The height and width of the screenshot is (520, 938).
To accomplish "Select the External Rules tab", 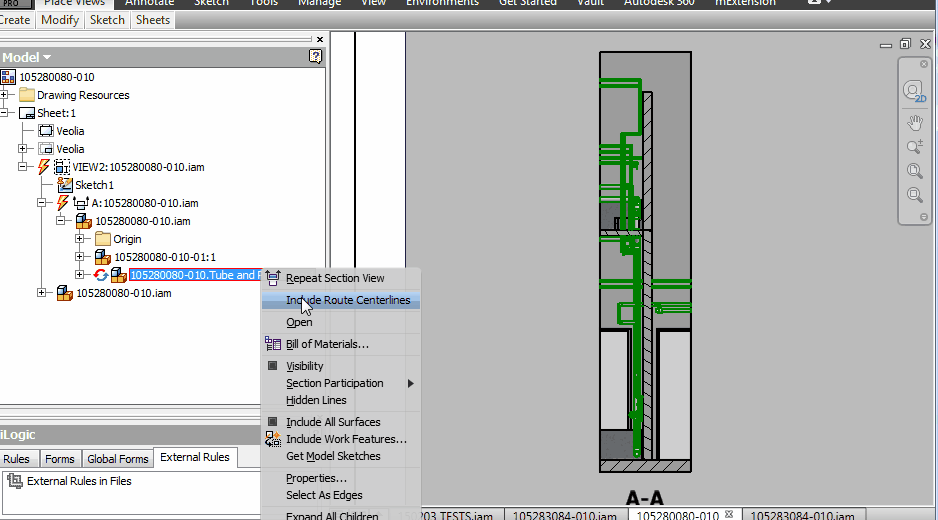I will [195, 457].
